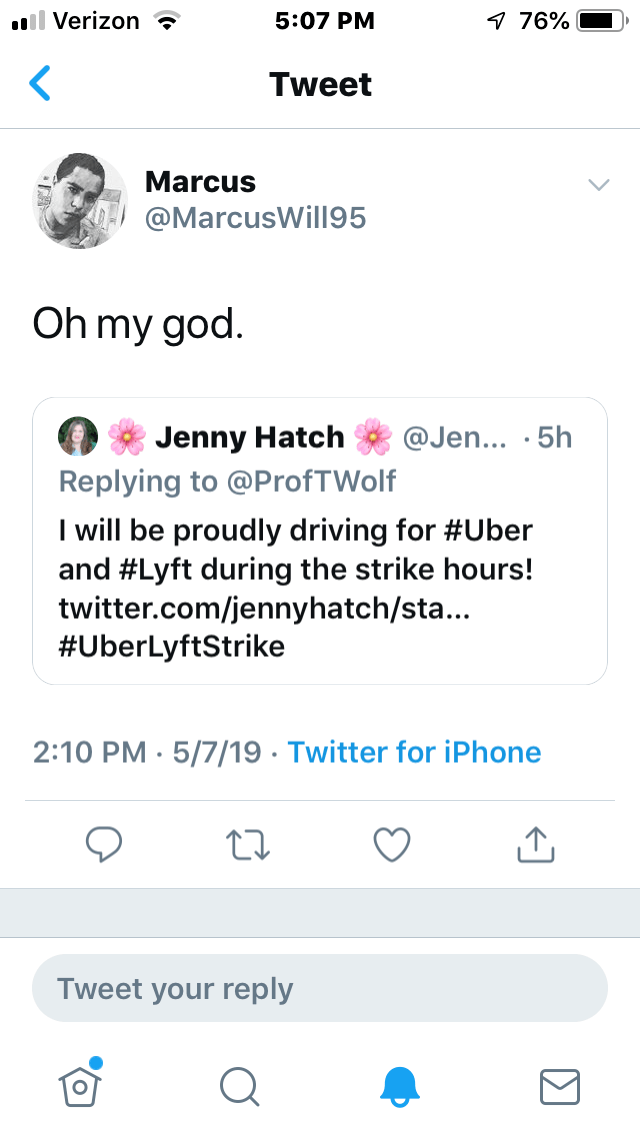640x1136 pixels.
Task: Tap Jenny Hatch's small avatar
Action: (x=78, y=437)
